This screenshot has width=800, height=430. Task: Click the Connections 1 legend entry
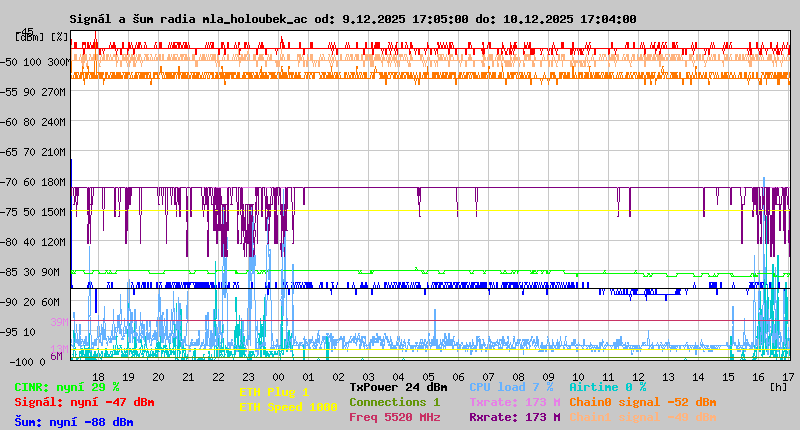coord(394,402)
